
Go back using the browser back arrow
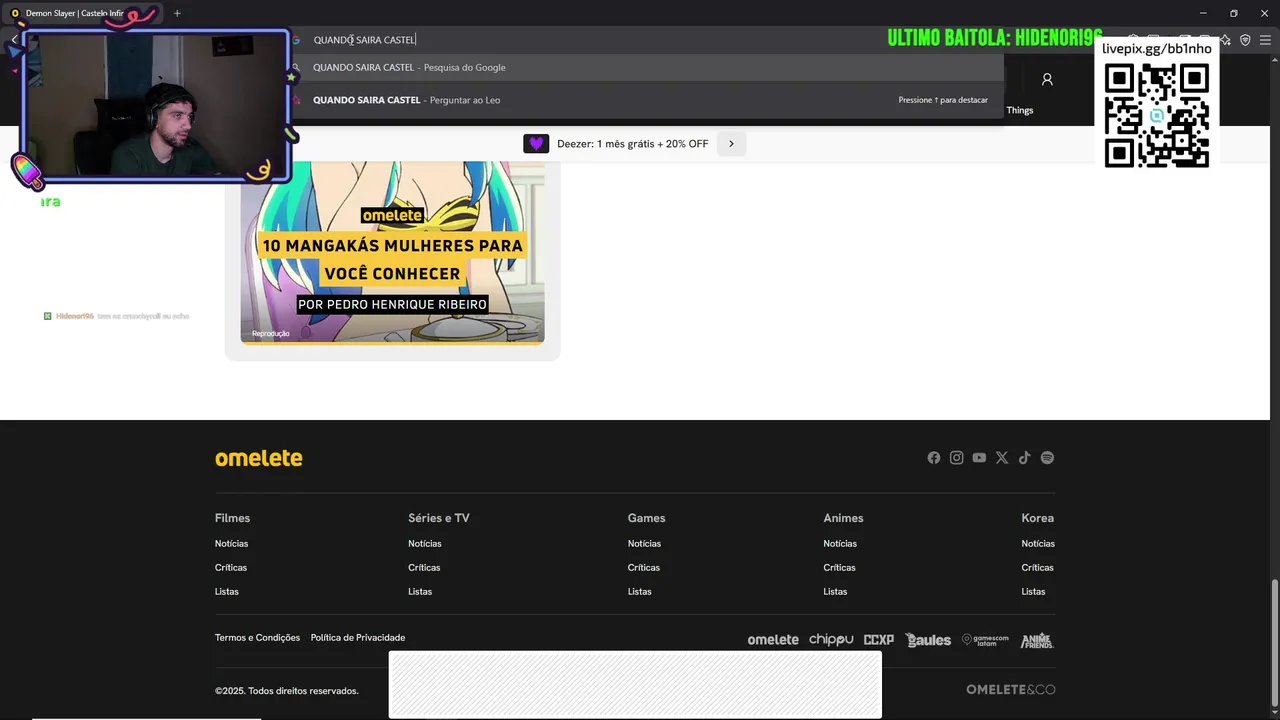point(14,40)
